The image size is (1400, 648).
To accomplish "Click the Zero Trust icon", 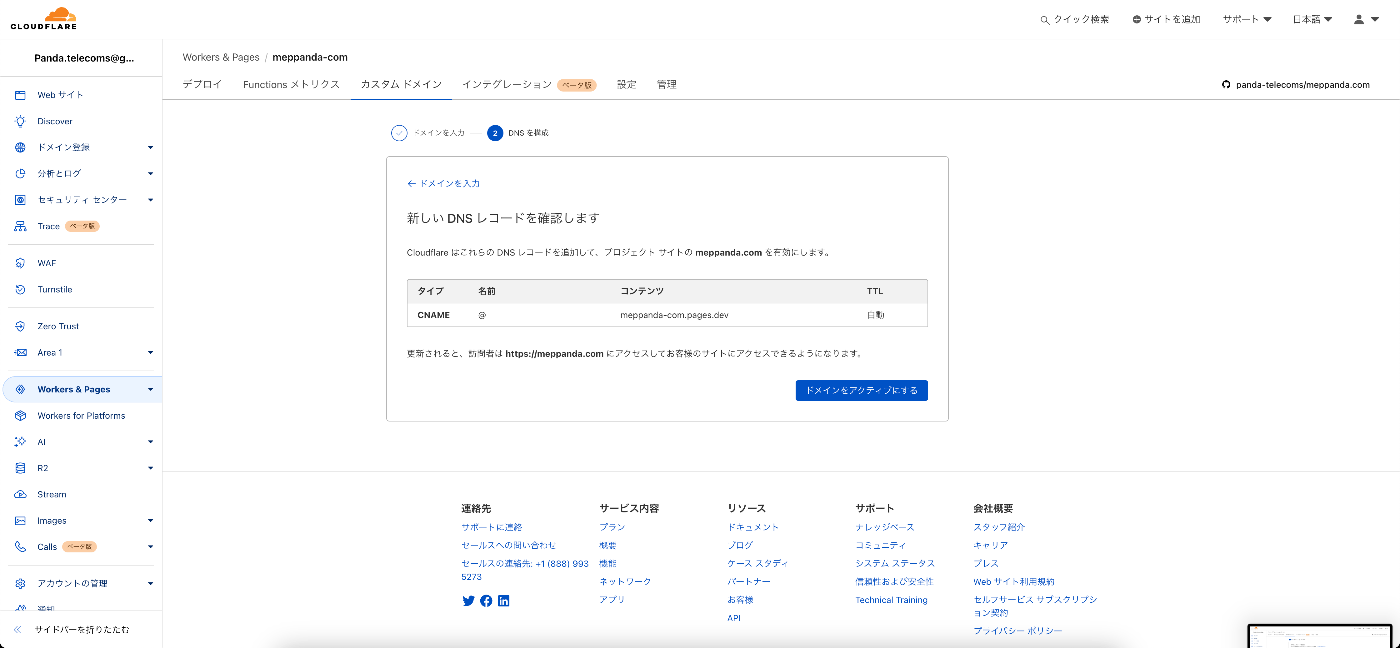I will pos(20,326).
